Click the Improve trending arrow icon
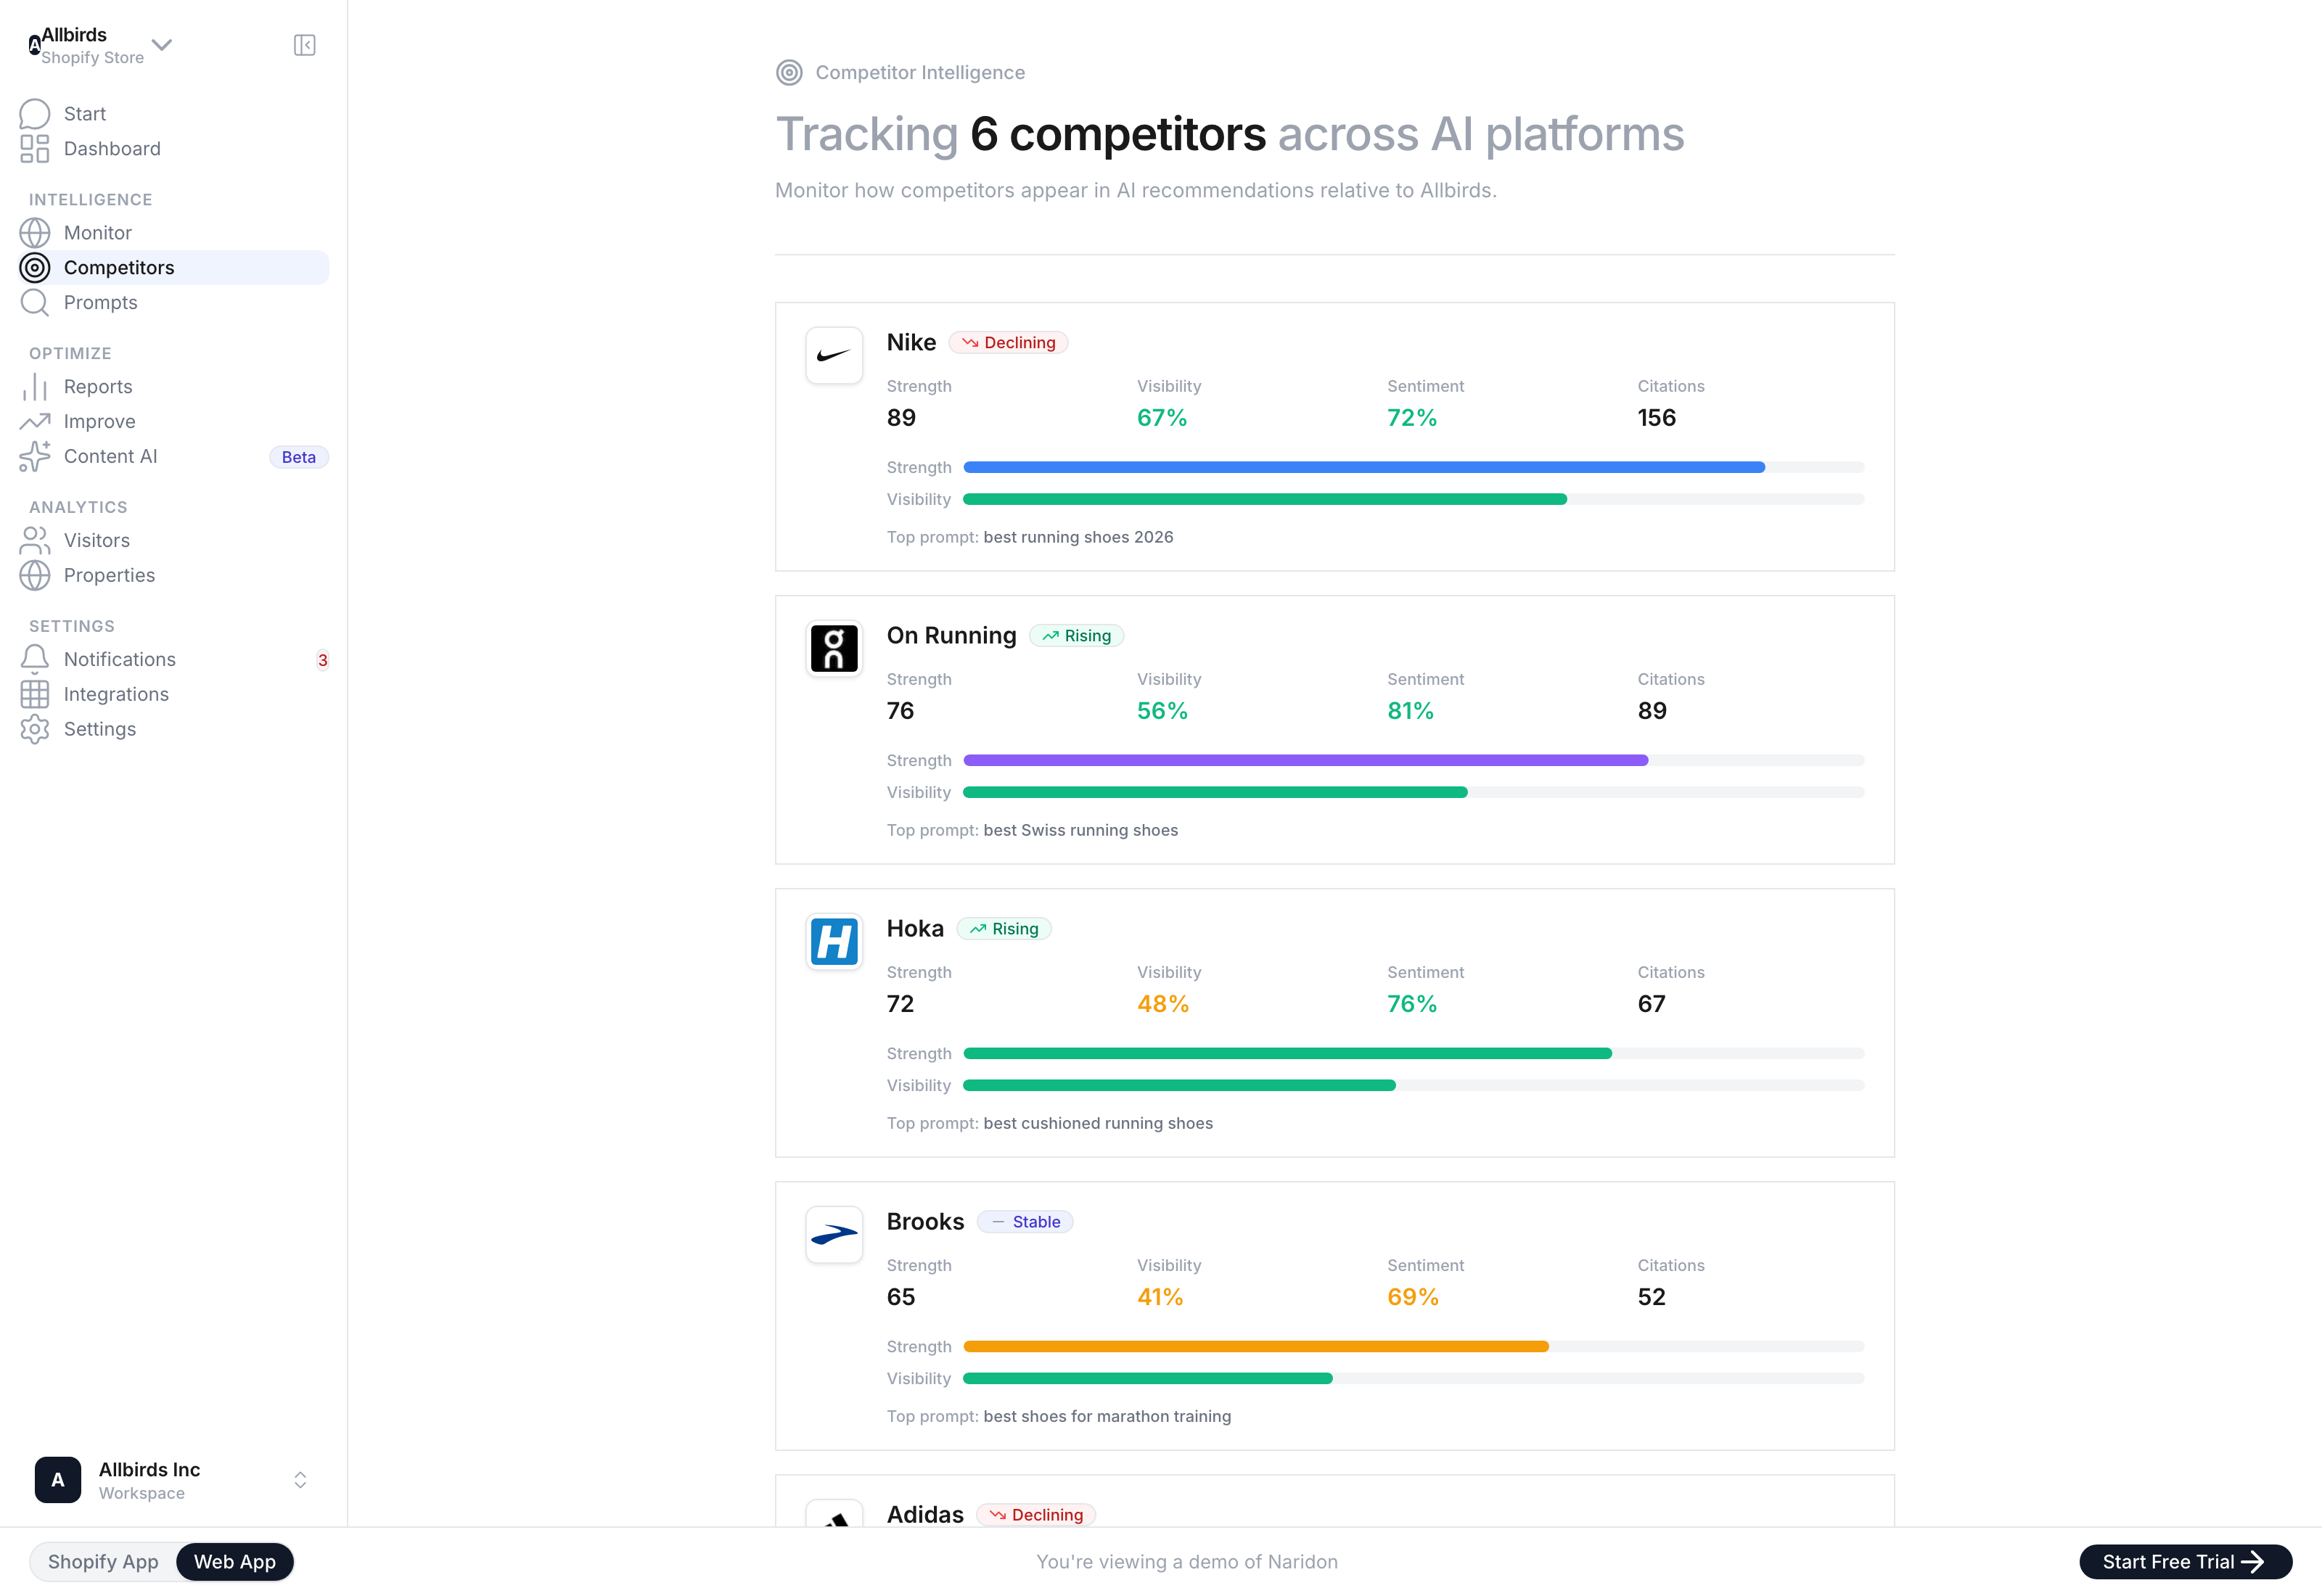Screen dimensions: 2322x1596 (x=35, y=422)
